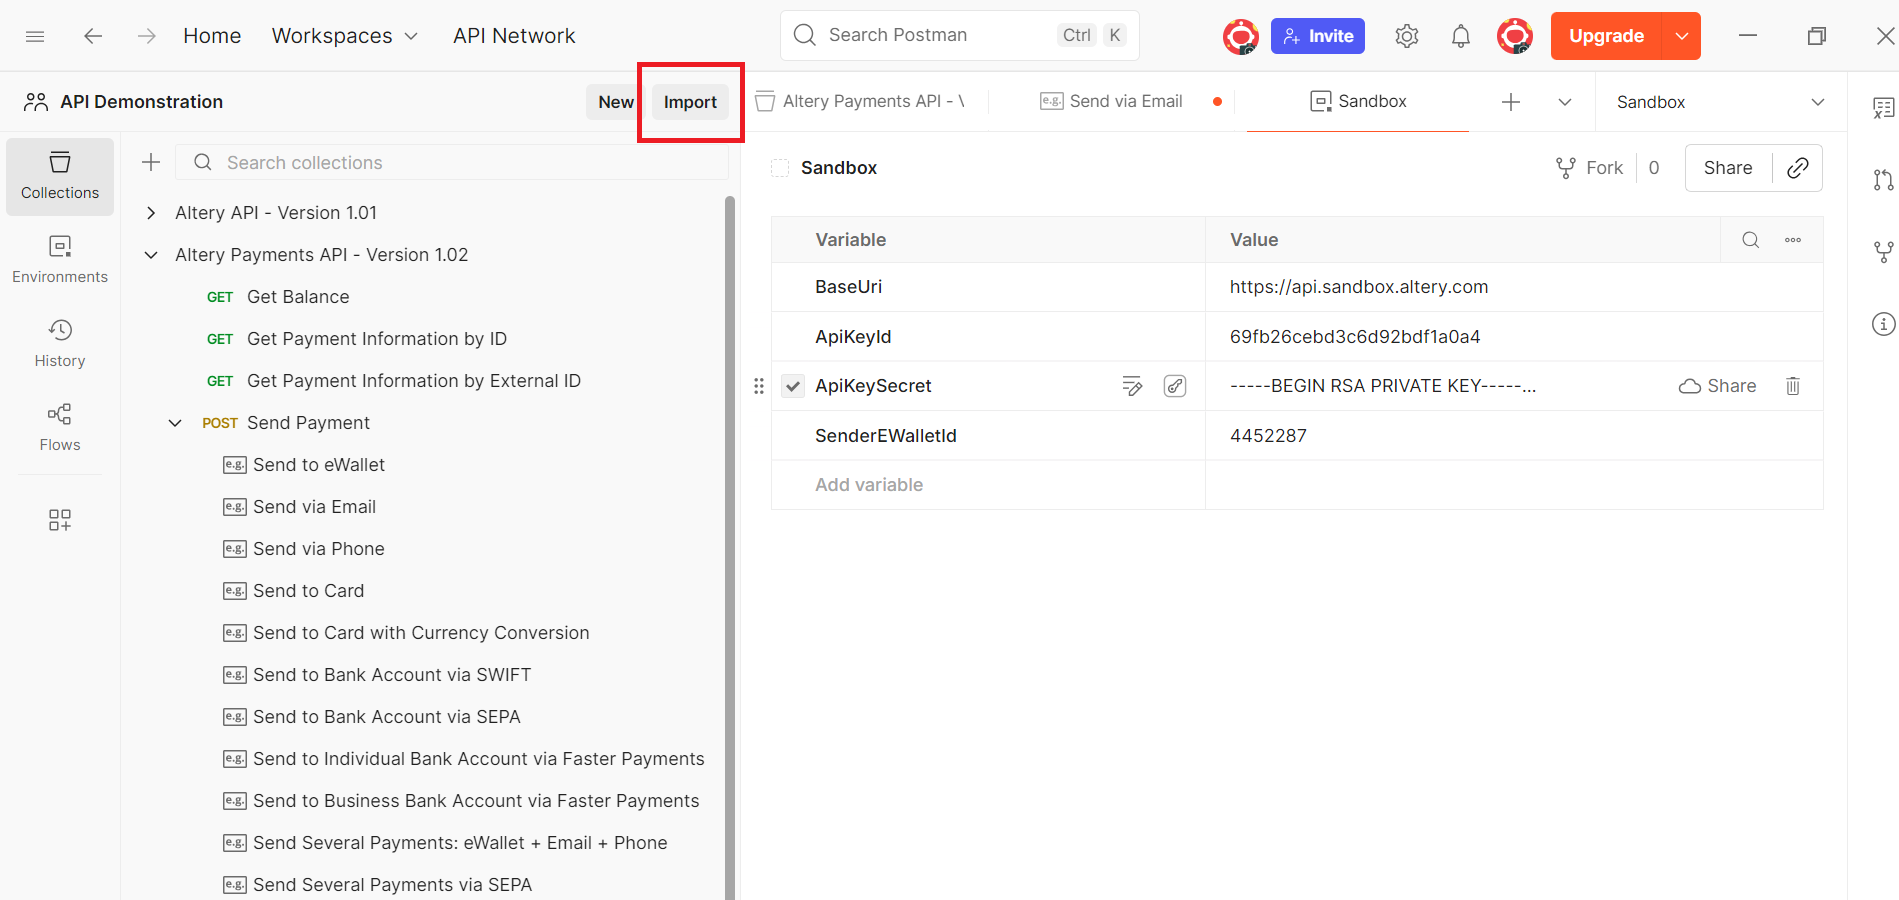Open the hamburger main menu

click(x=35, y=36)
